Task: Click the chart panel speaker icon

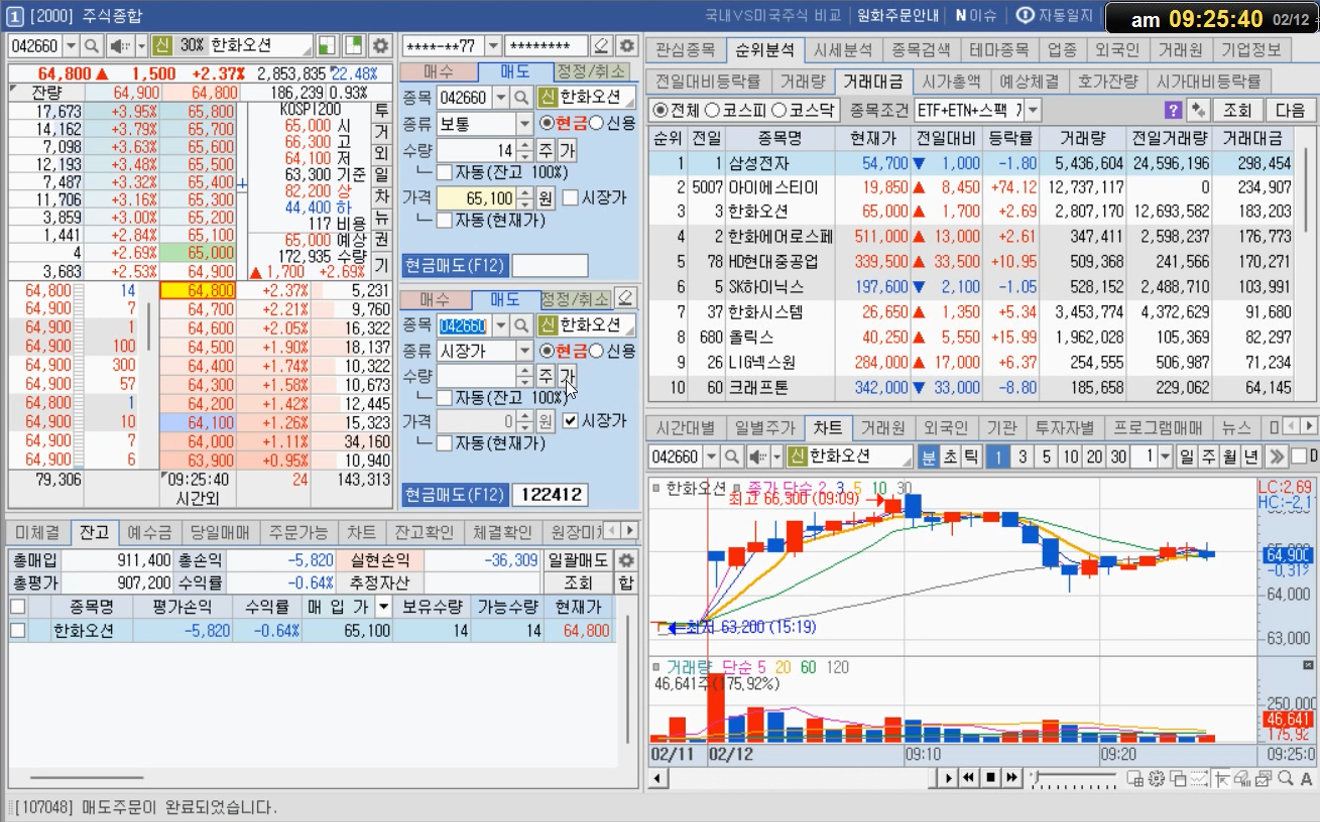Action: pyautogui.click(x=760, y=456)
